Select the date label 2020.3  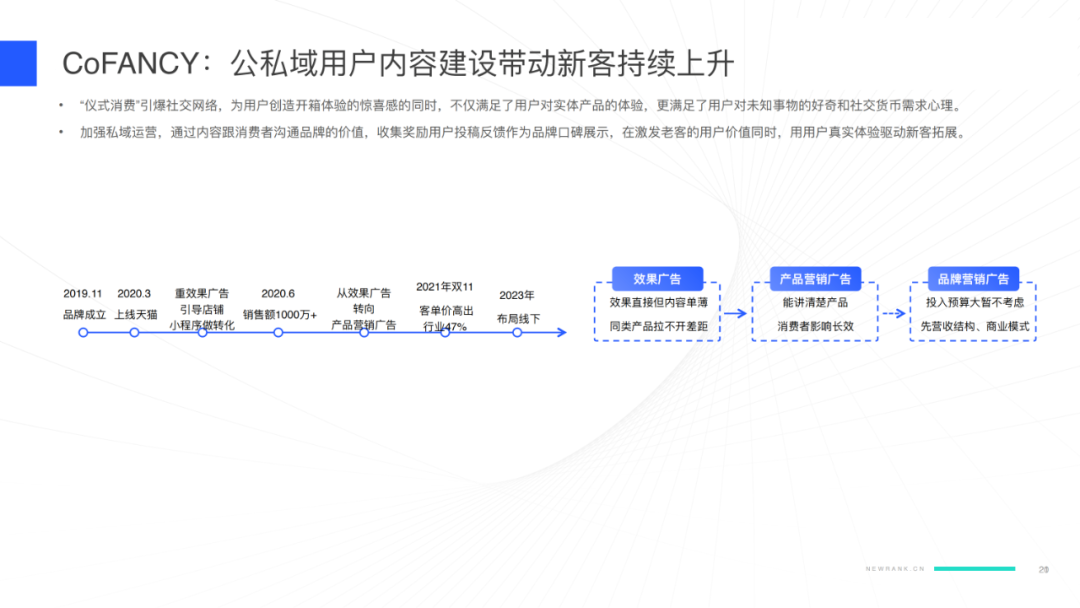[x=134, y=293]
